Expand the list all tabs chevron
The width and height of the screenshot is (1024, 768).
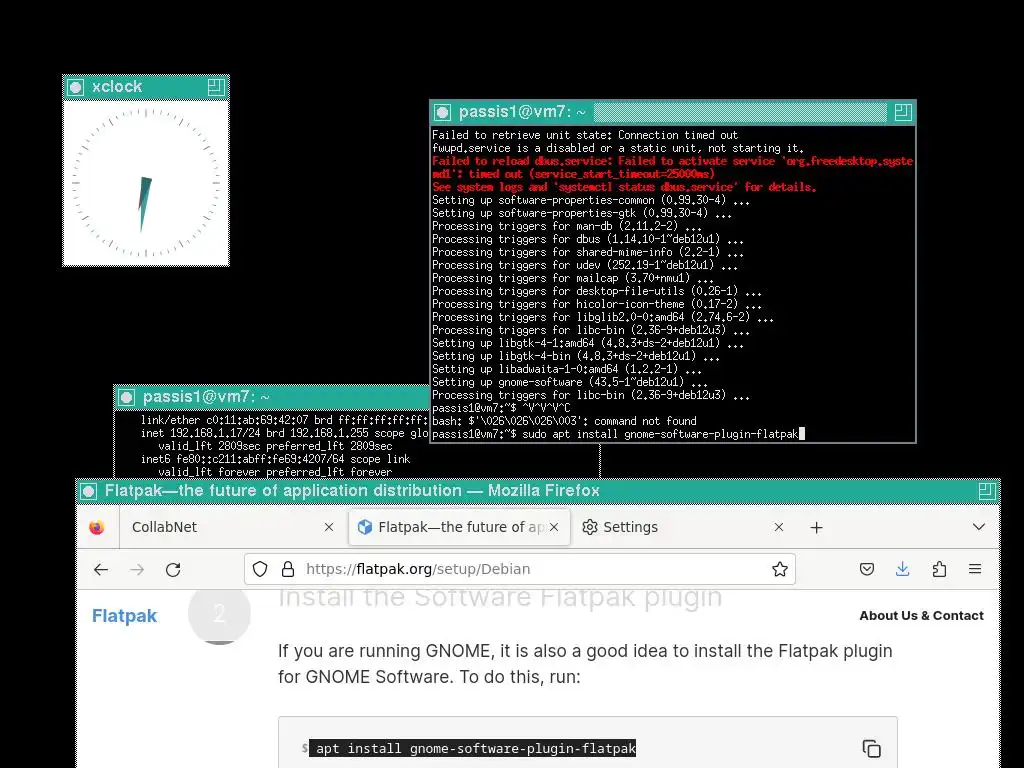(x=978, y=527)
